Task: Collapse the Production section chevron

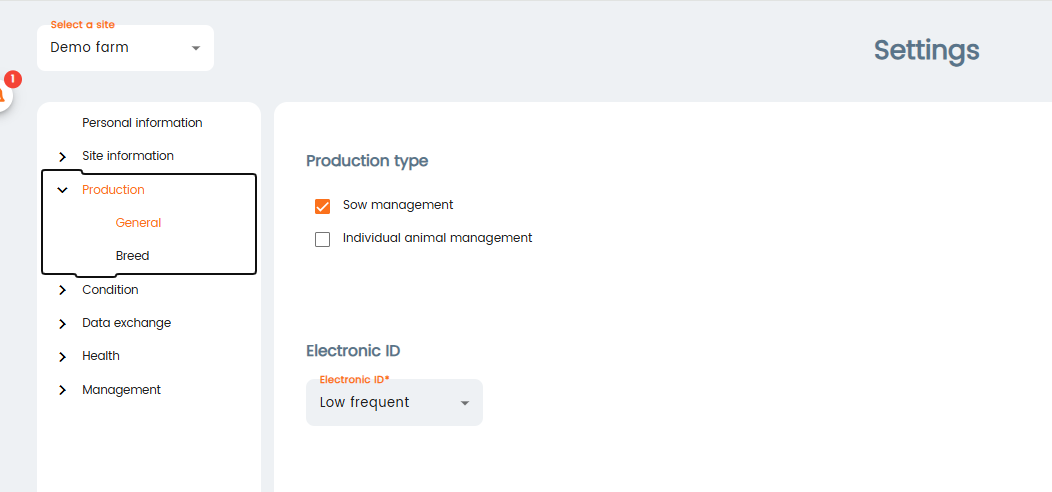Action: click(63, 190)
